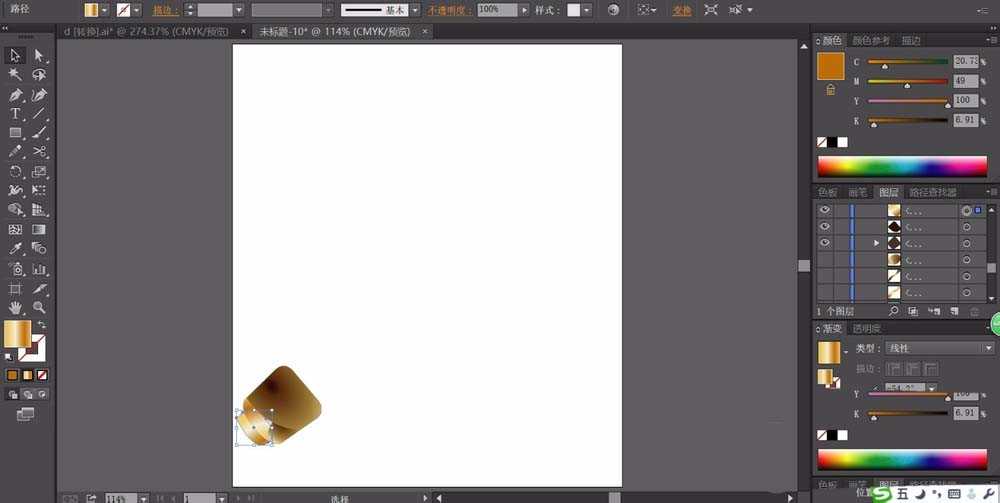The width and height of the screenshot is (1000, 503).
Task: Show the hidden fourth layer item
Action: [825, 259]
